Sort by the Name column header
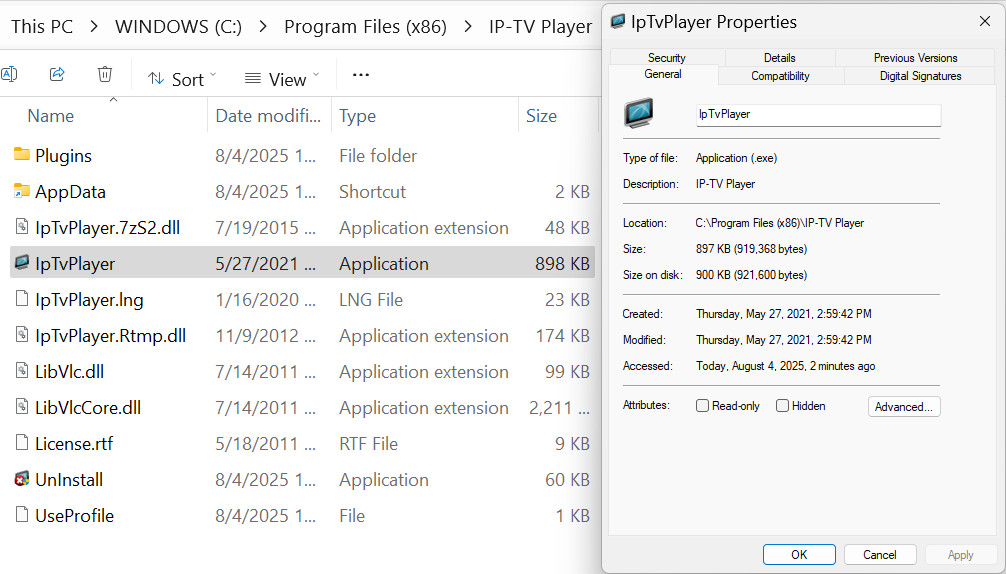Screen dimensions: 1006x574 (x=51, y=115)
